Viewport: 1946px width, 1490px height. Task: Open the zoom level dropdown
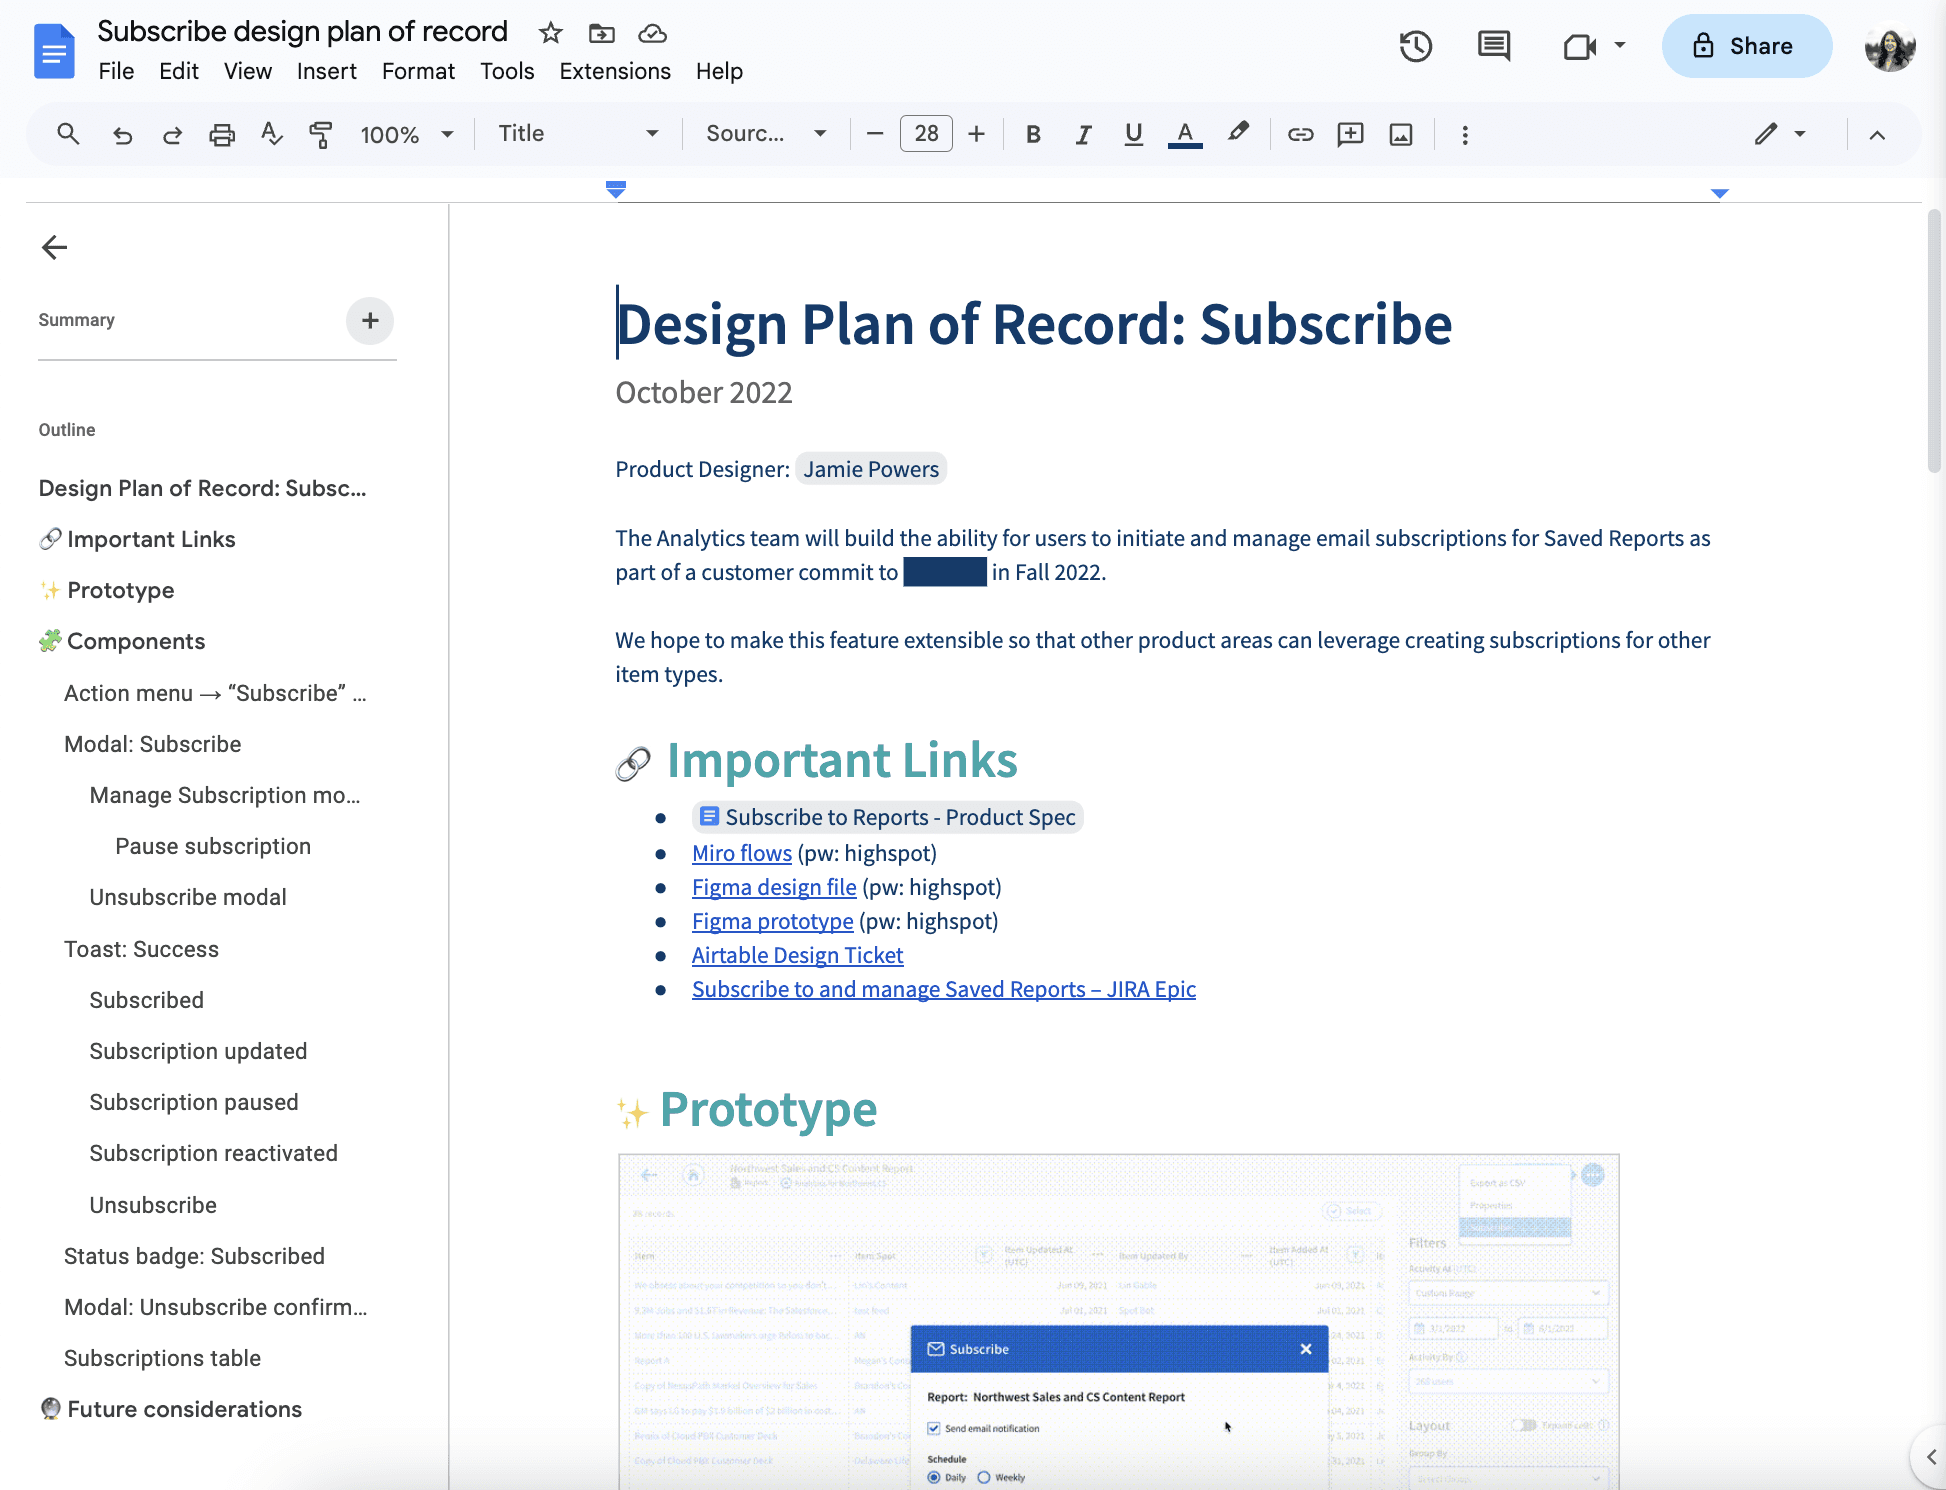(407, 134)
